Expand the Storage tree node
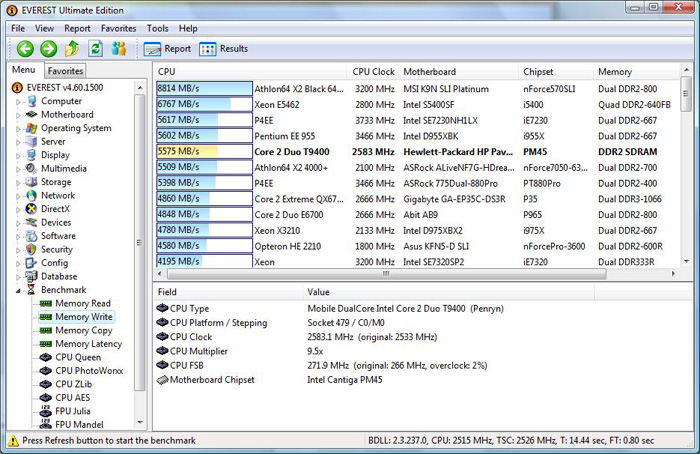 (18, 183)
